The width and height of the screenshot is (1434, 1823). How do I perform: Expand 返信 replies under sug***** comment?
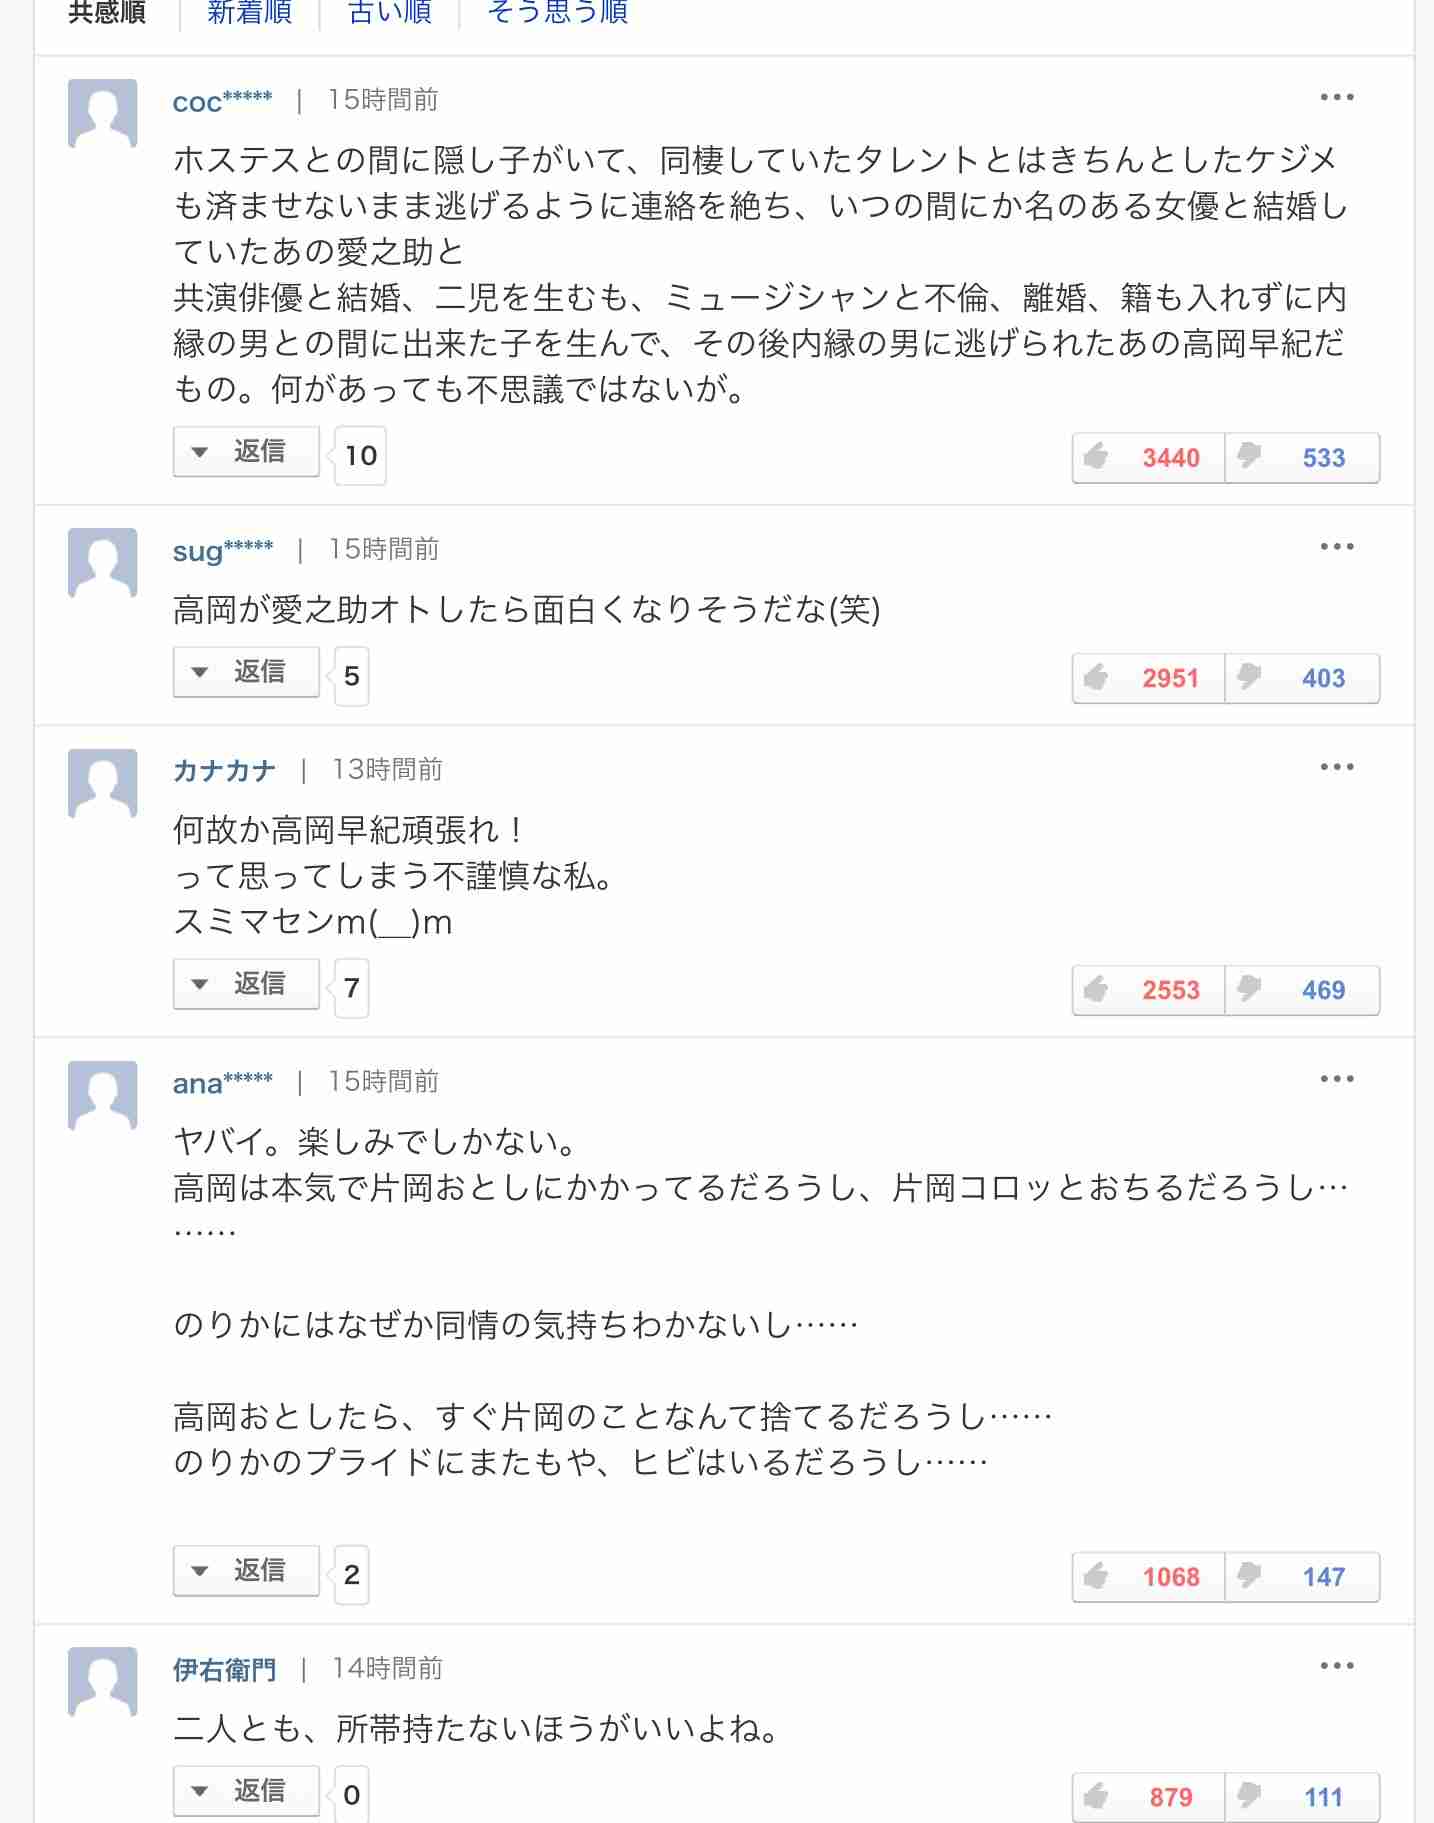[x=246, y=672]
